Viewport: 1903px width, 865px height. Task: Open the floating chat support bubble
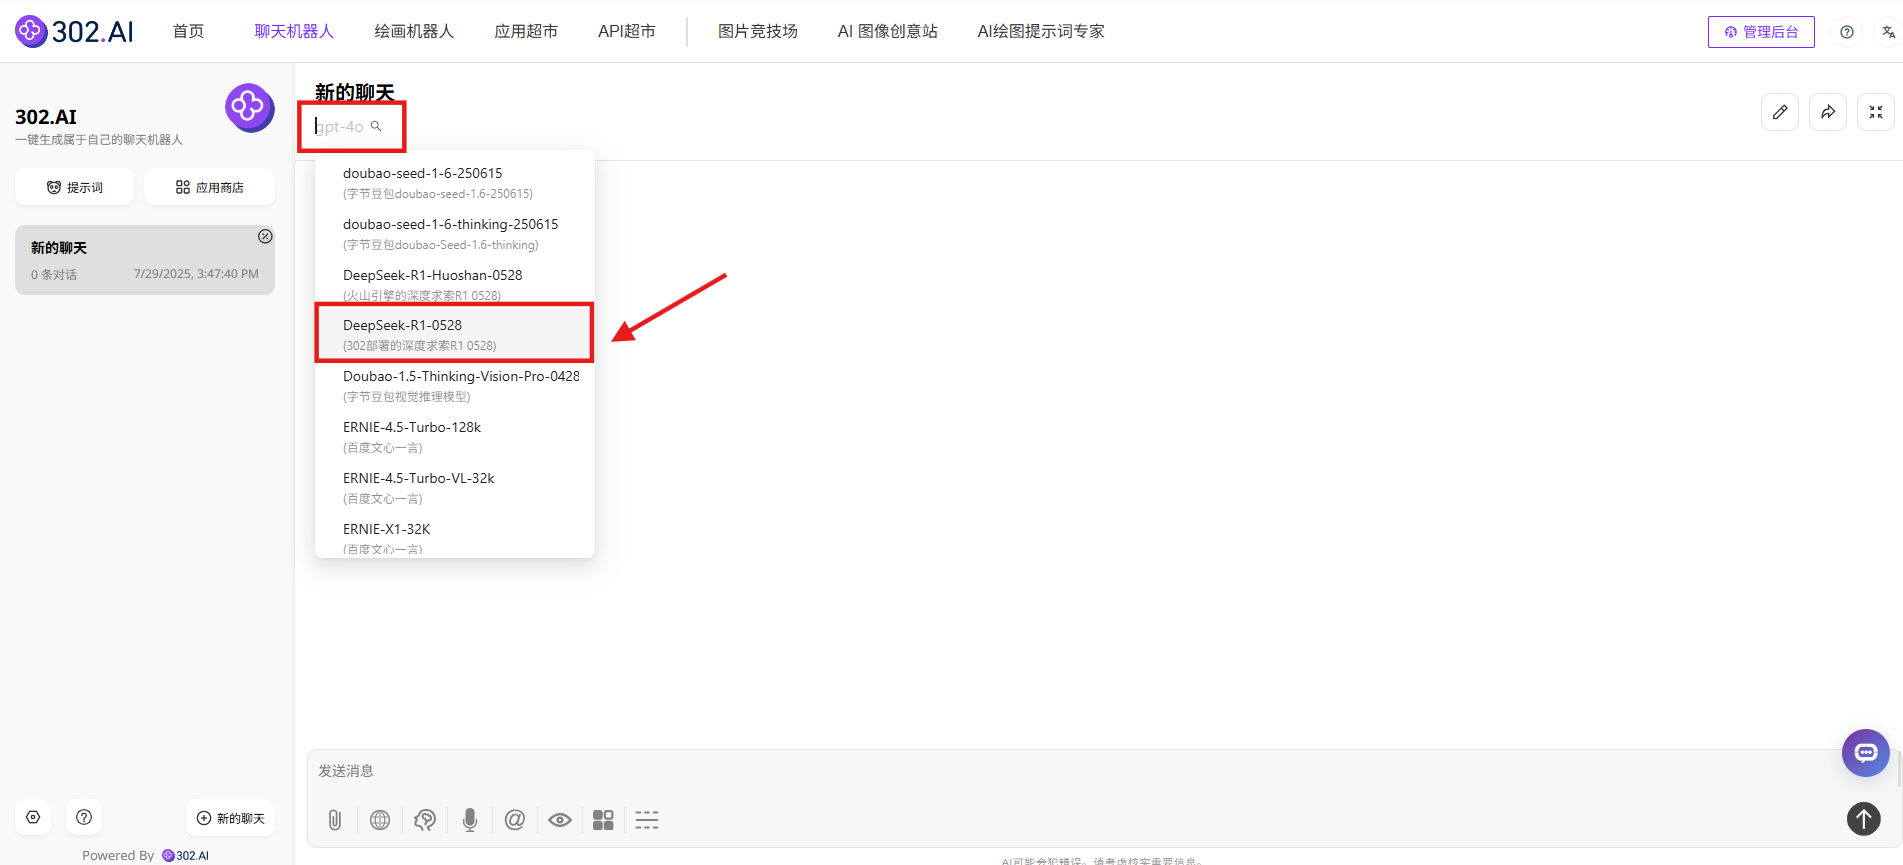[x=1866, y=753]
